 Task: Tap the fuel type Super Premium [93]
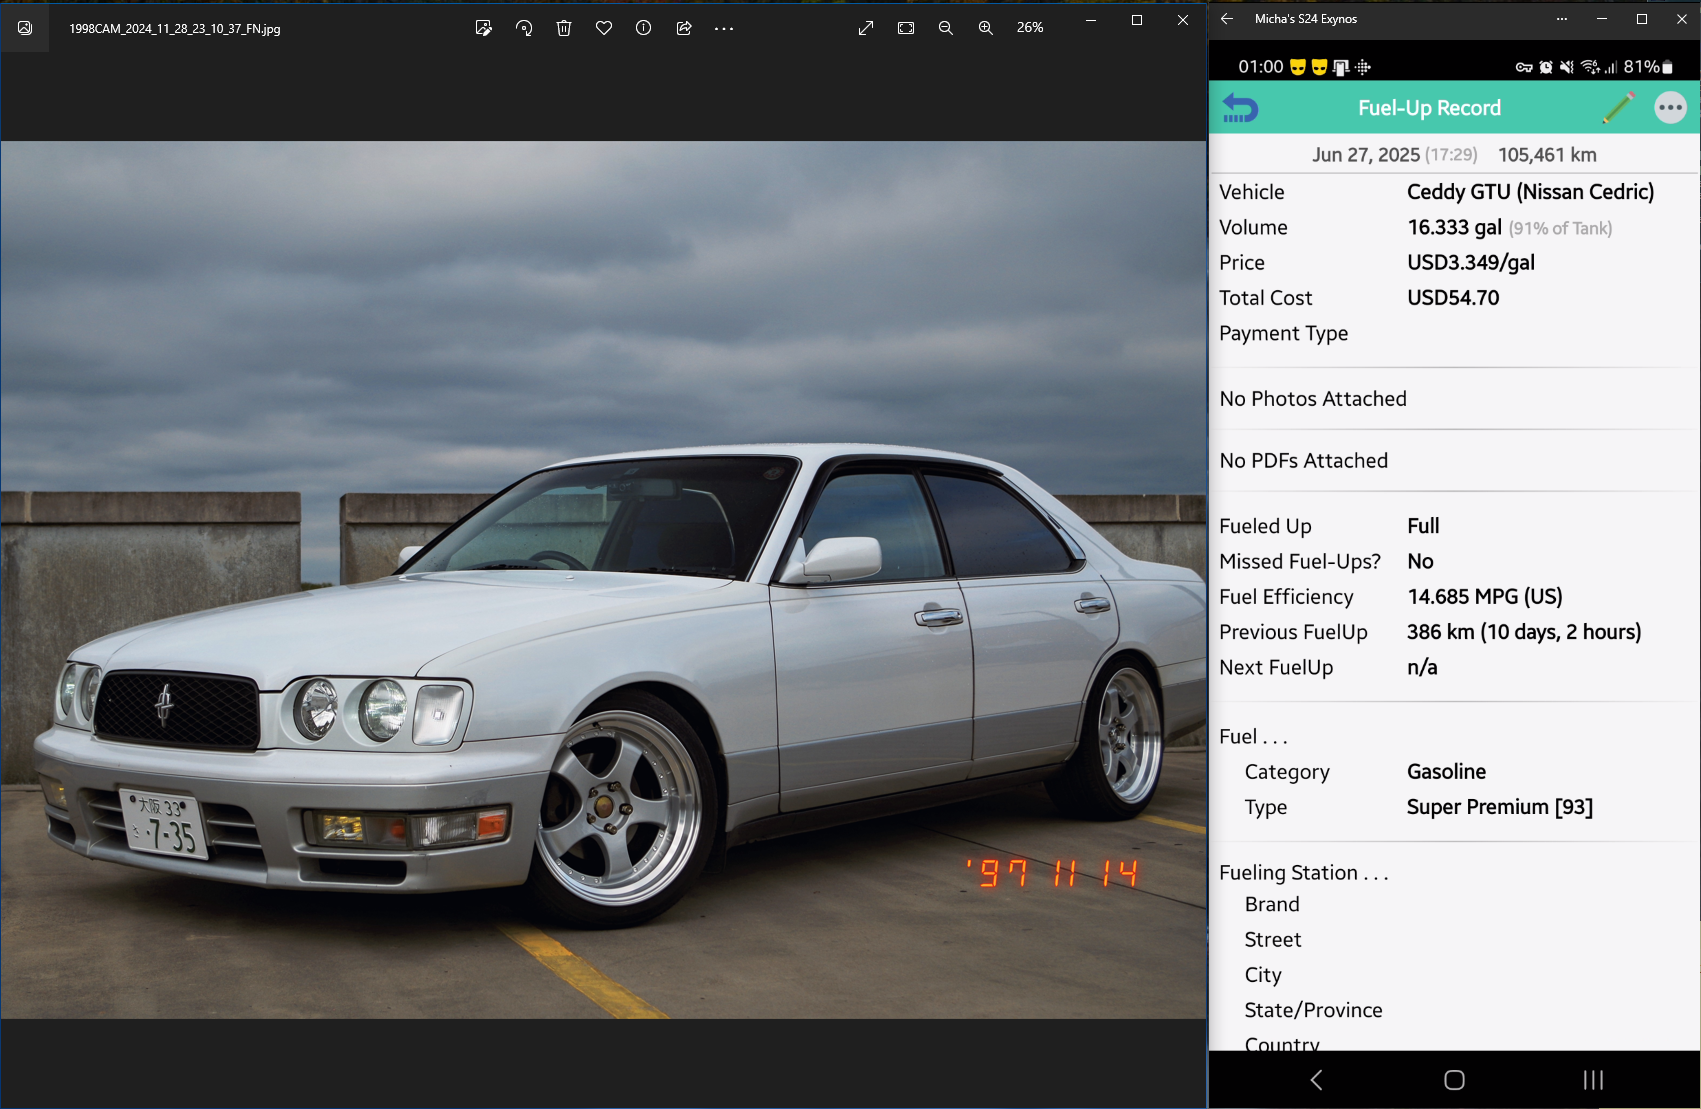(1500, 807)
